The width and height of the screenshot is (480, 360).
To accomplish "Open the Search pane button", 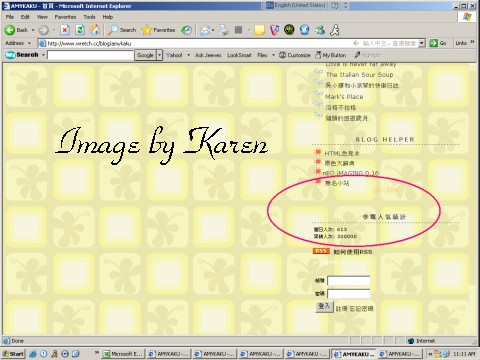I will (122, 30).
